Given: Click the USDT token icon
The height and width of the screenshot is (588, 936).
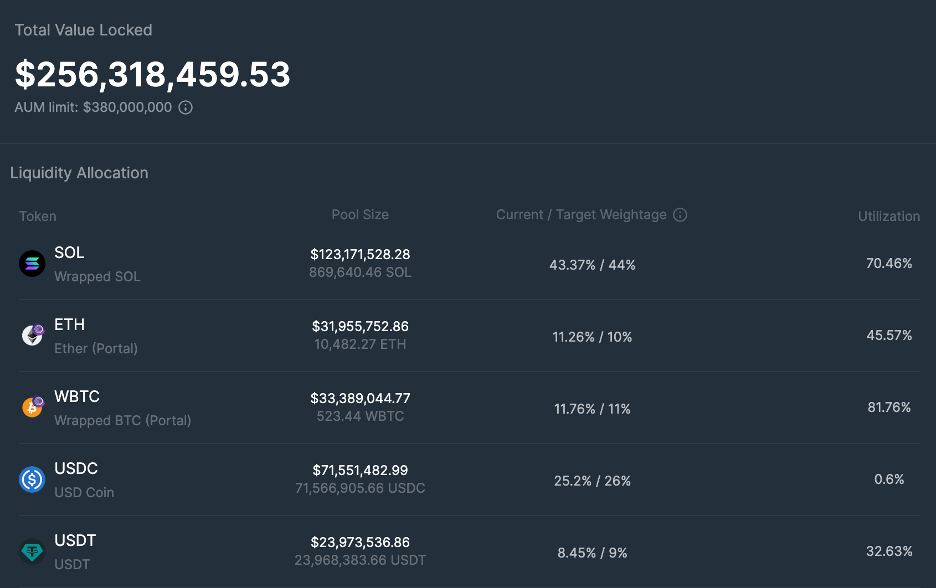Looking at the screenshot, I should point(33,551).
